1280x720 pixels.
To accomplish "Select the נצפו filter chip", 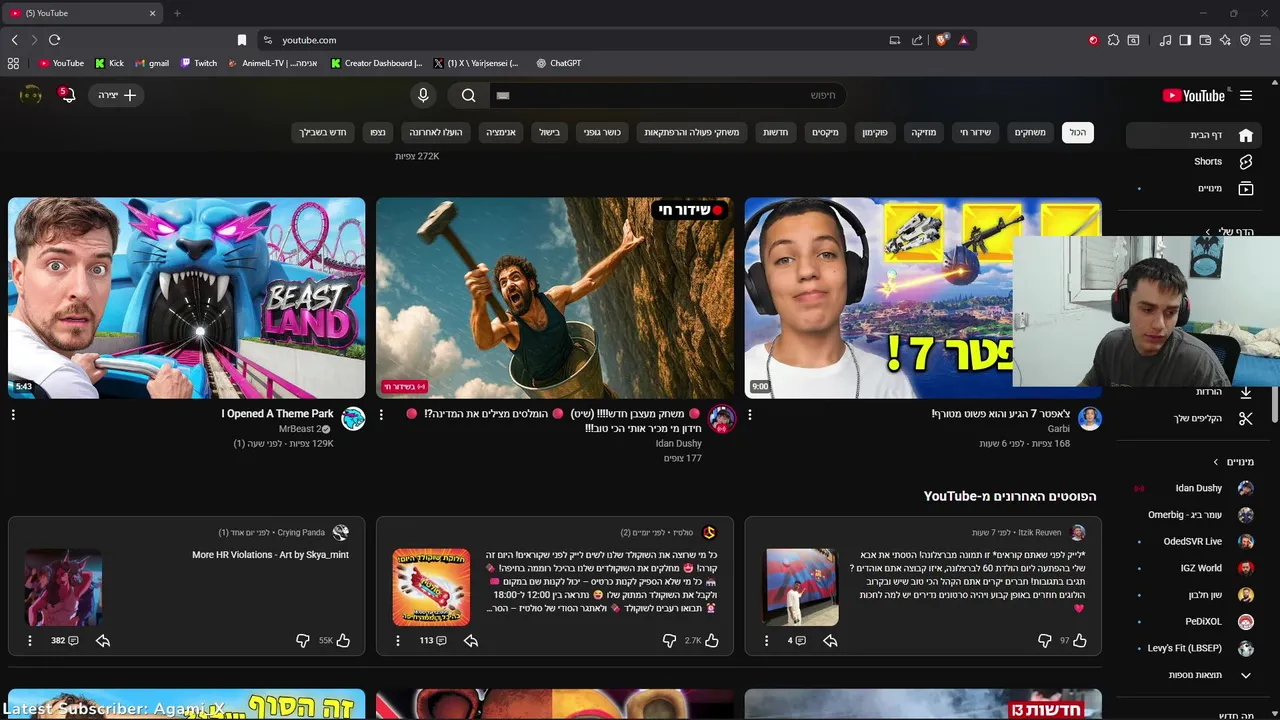I will pos(378,132).
